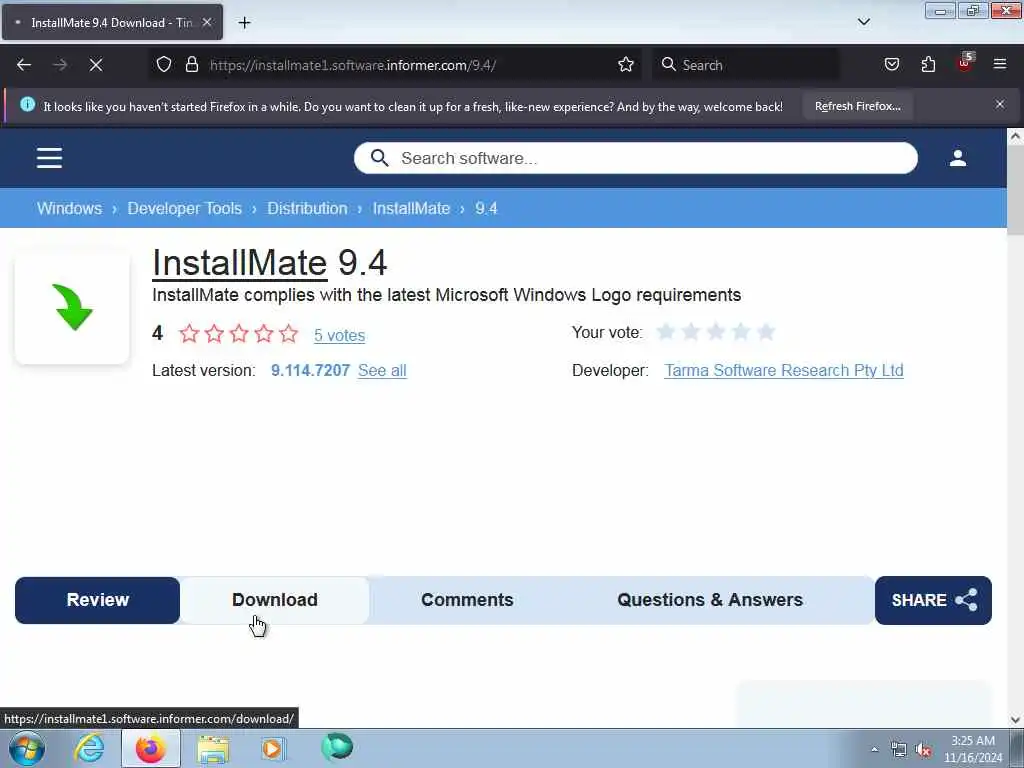Switch to the Review tab
The width and height of the screenshot is (1024, 768).
point(97,600)
